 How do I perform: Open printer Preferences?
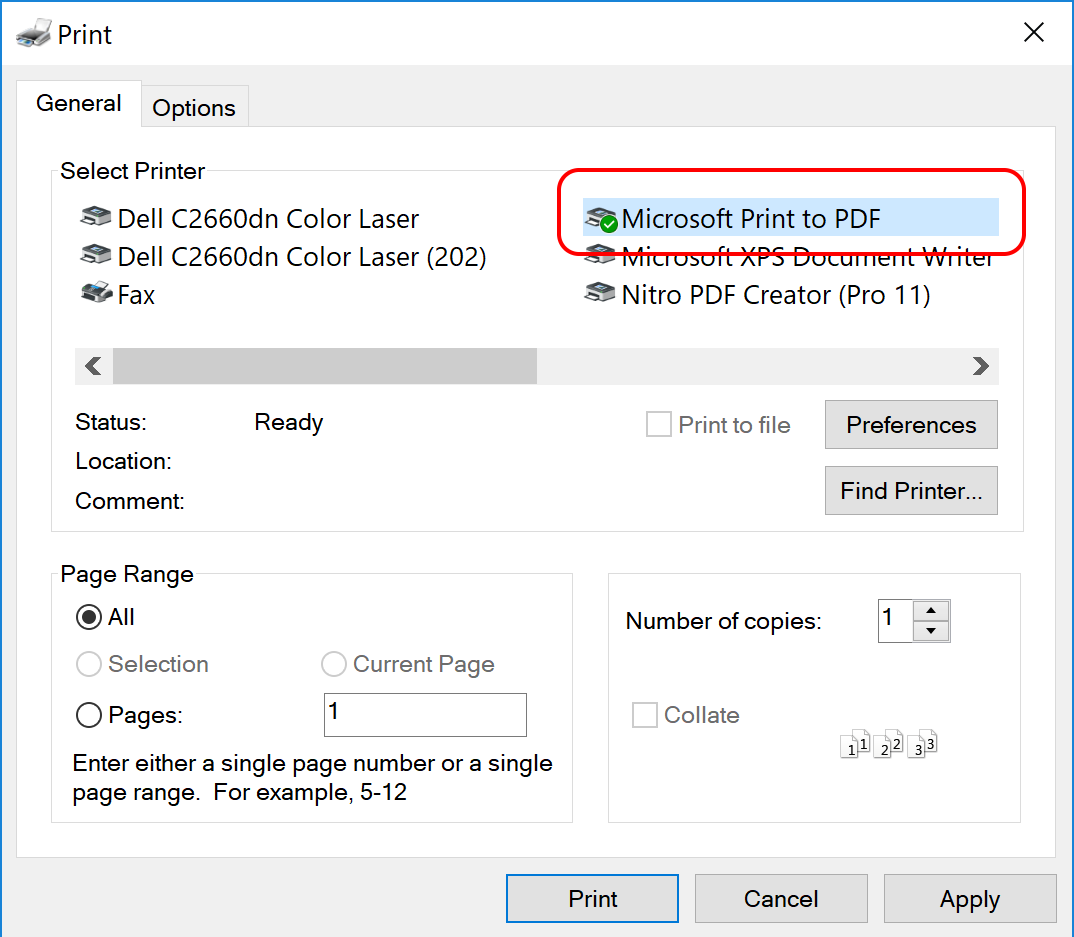911,425
